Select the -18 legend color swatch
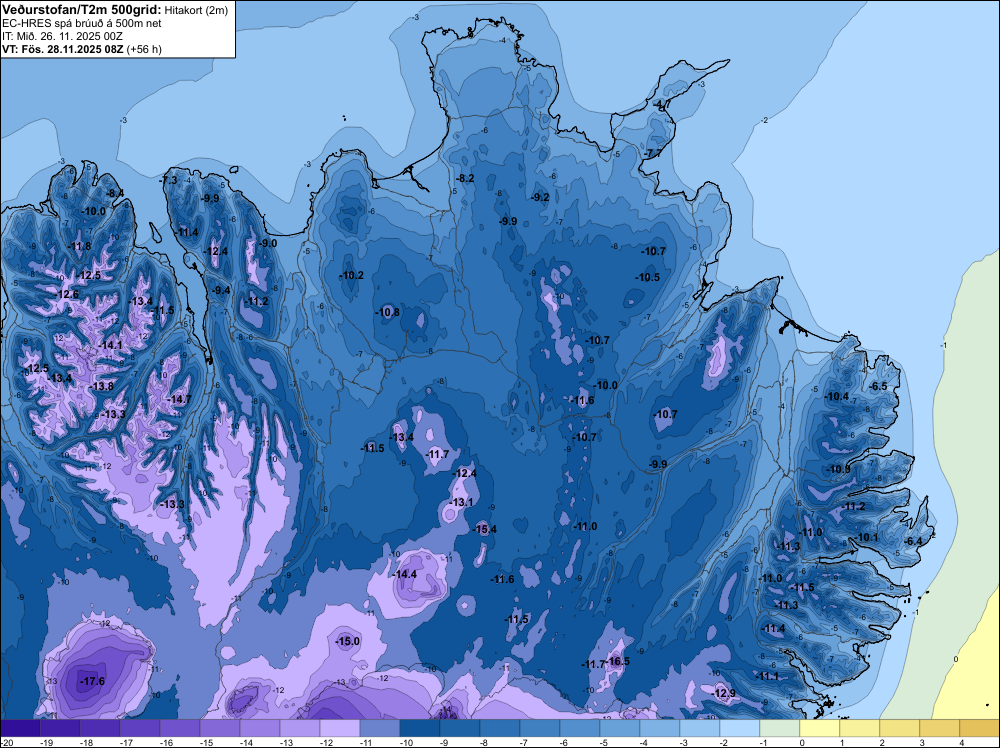Screen dimensions: 1000x748 pos(99,728)
